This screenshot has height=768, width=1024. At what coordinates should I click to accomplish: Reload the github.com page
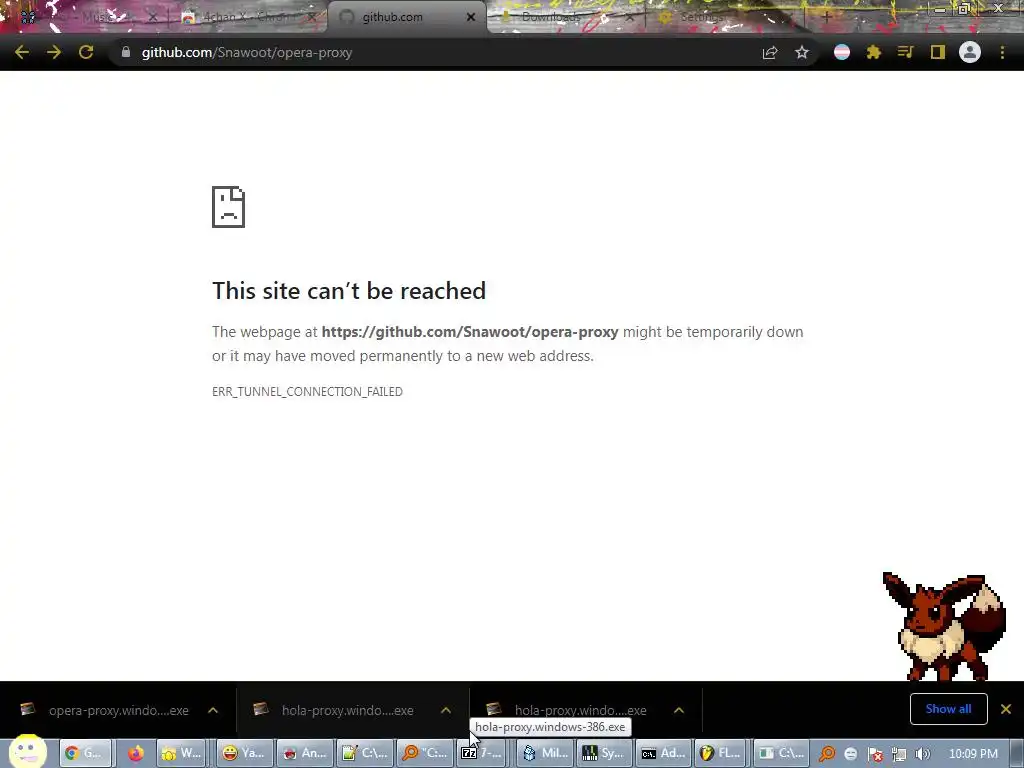pyautogui.click(x=86, y=52)
